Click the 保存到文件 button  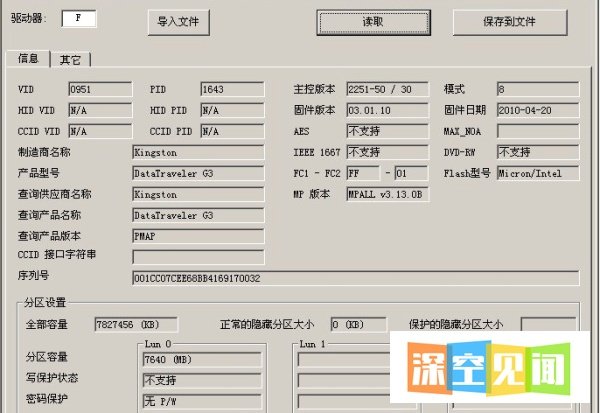tap(510, 22)
